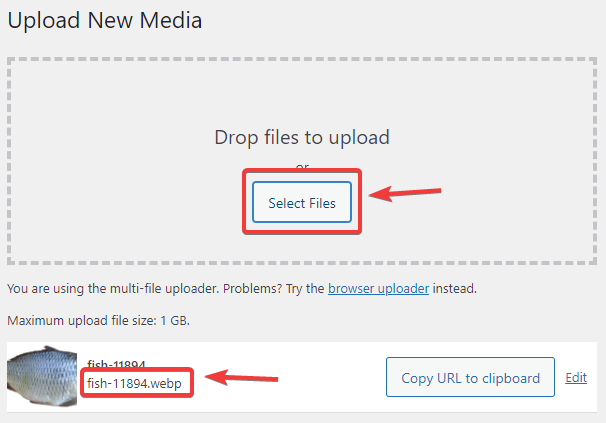This screenshot has width=606, height=423.
Task: Click the Upload New Media heading
Action: tap(105, 20)
